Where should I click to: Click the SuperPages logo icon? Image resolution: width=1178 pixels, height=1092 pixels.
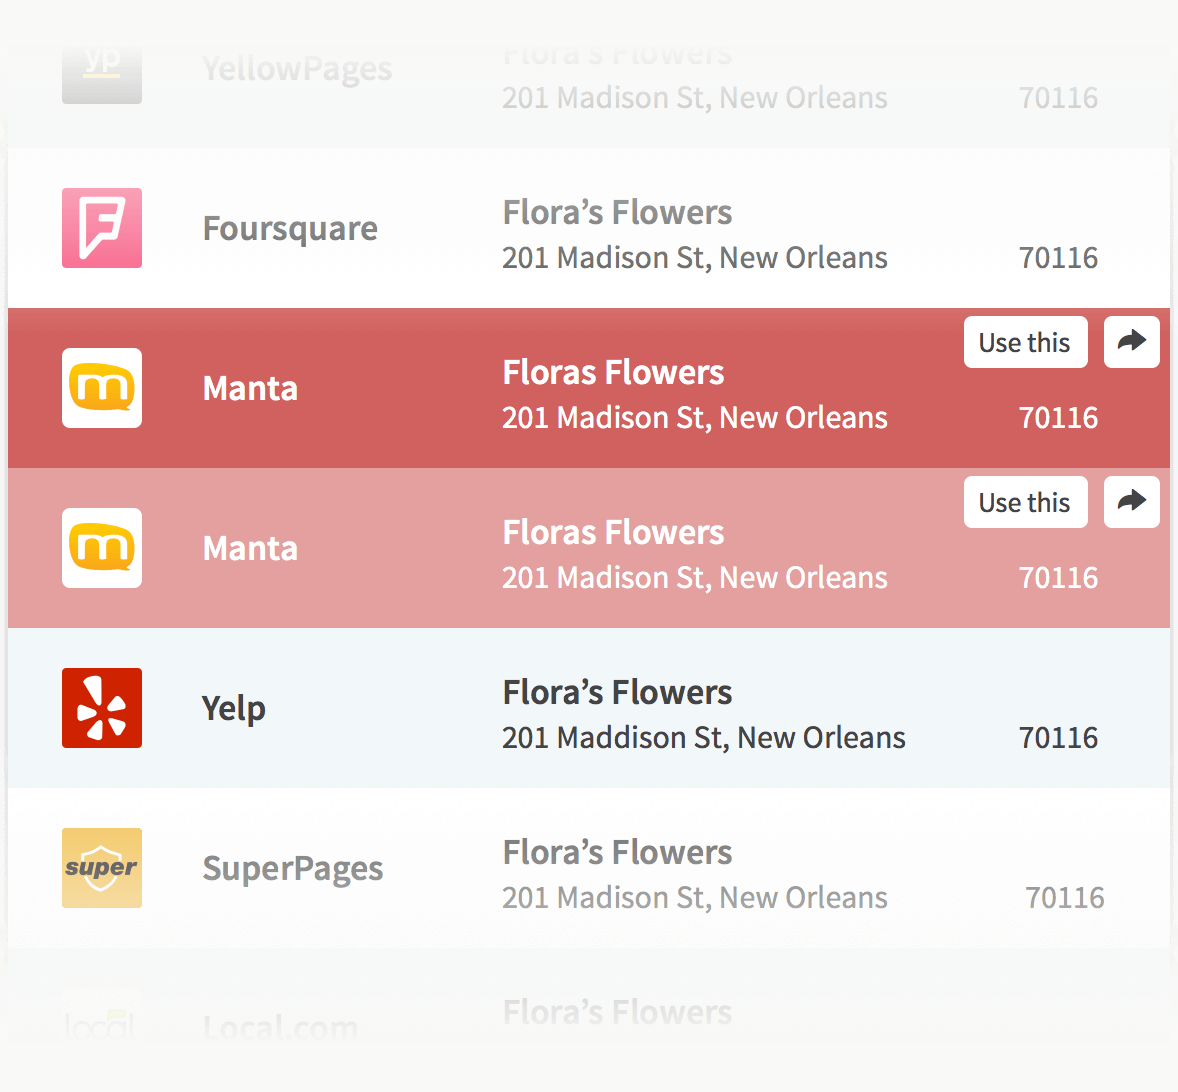[101, 867]
